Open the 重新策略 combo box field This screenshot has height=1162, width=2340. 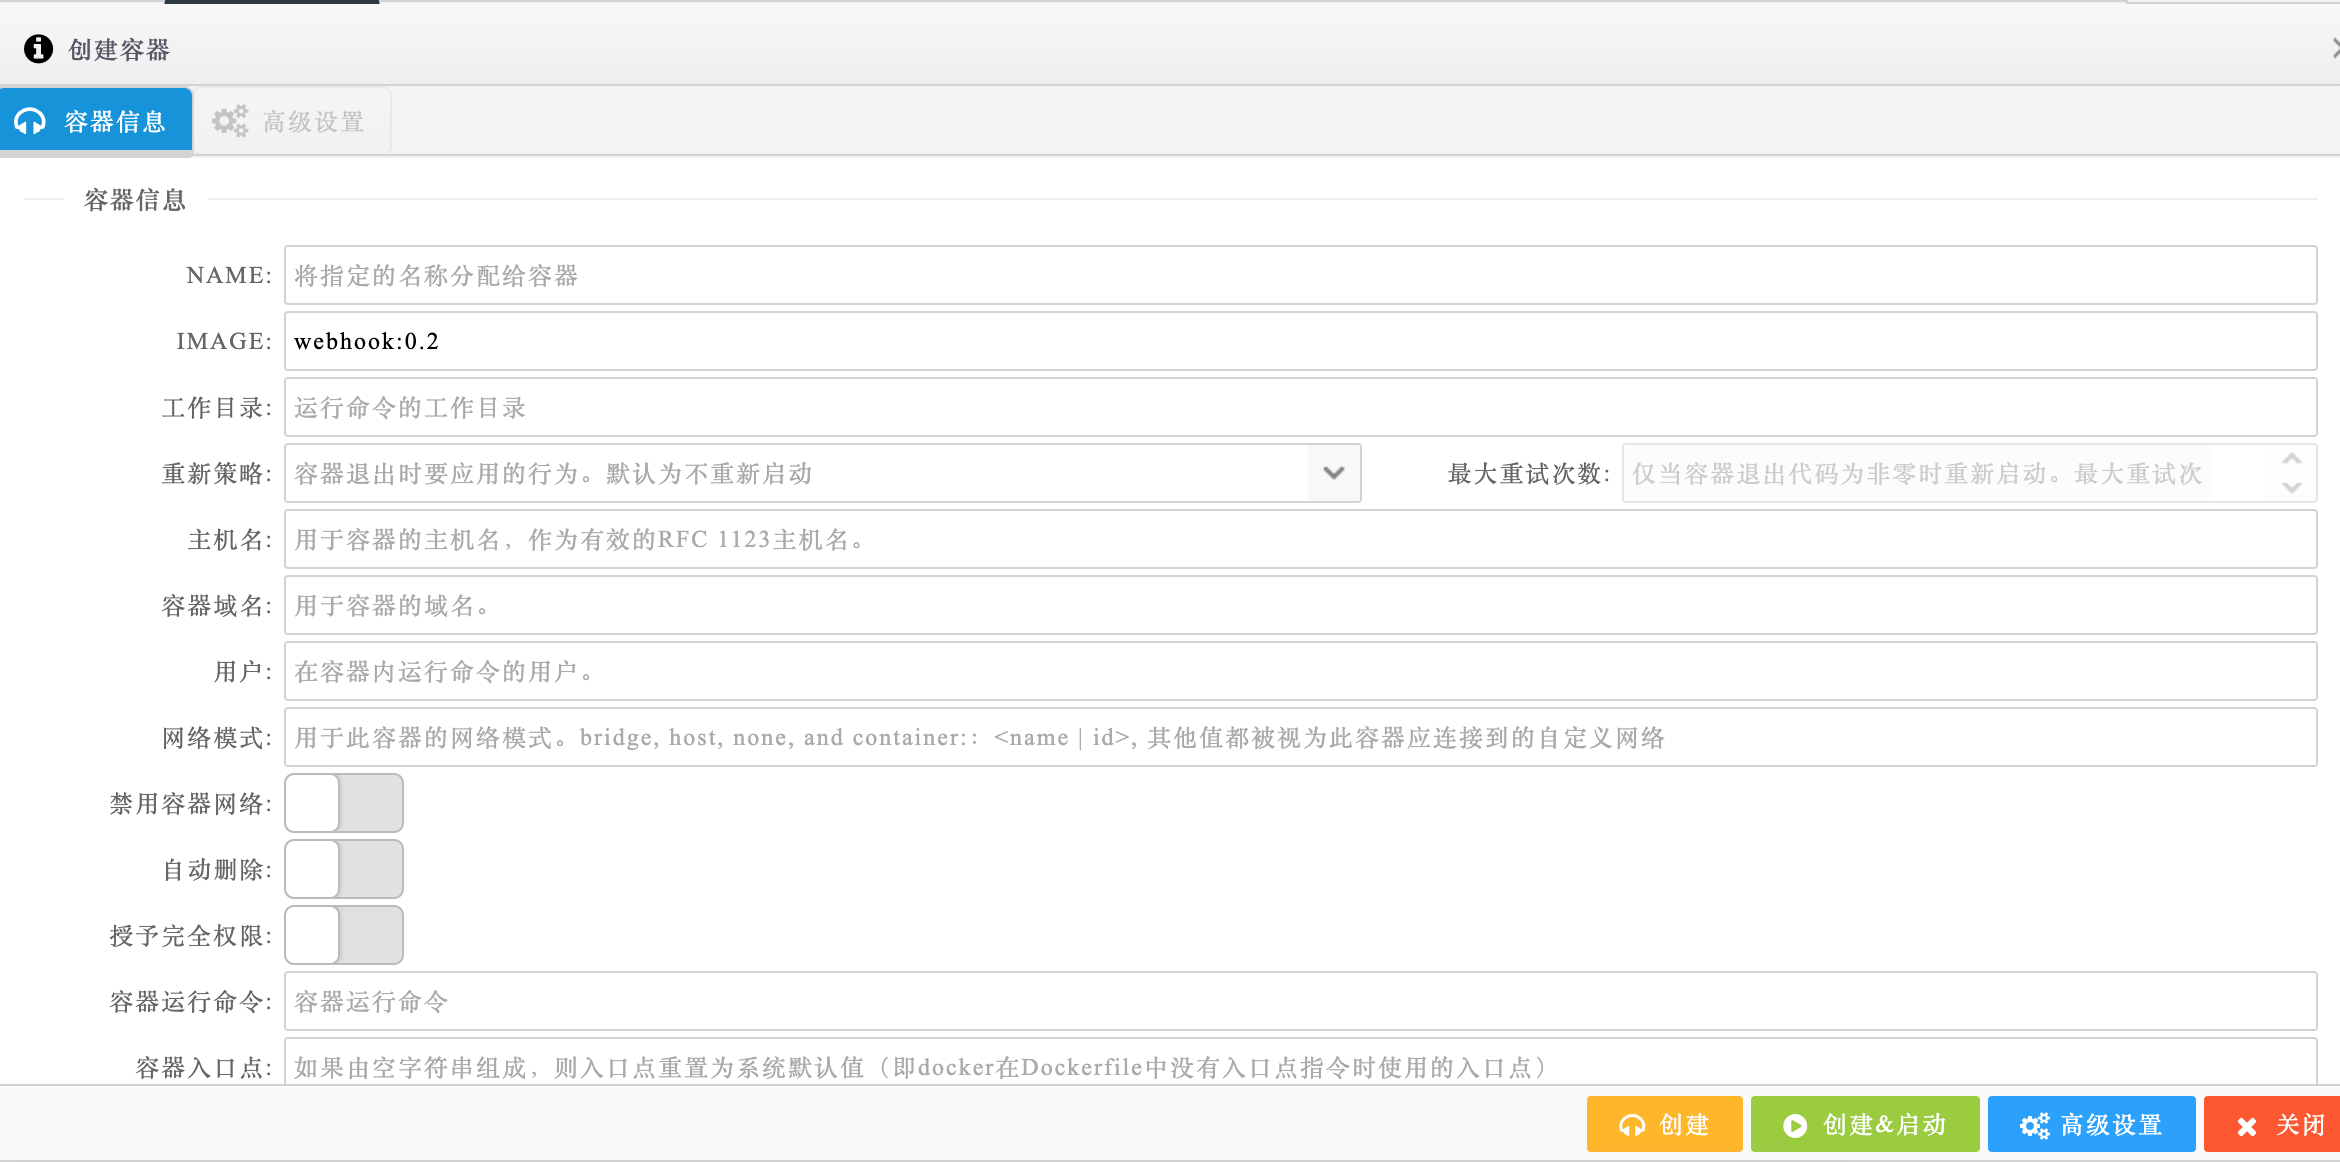click(x=822, y=473)
